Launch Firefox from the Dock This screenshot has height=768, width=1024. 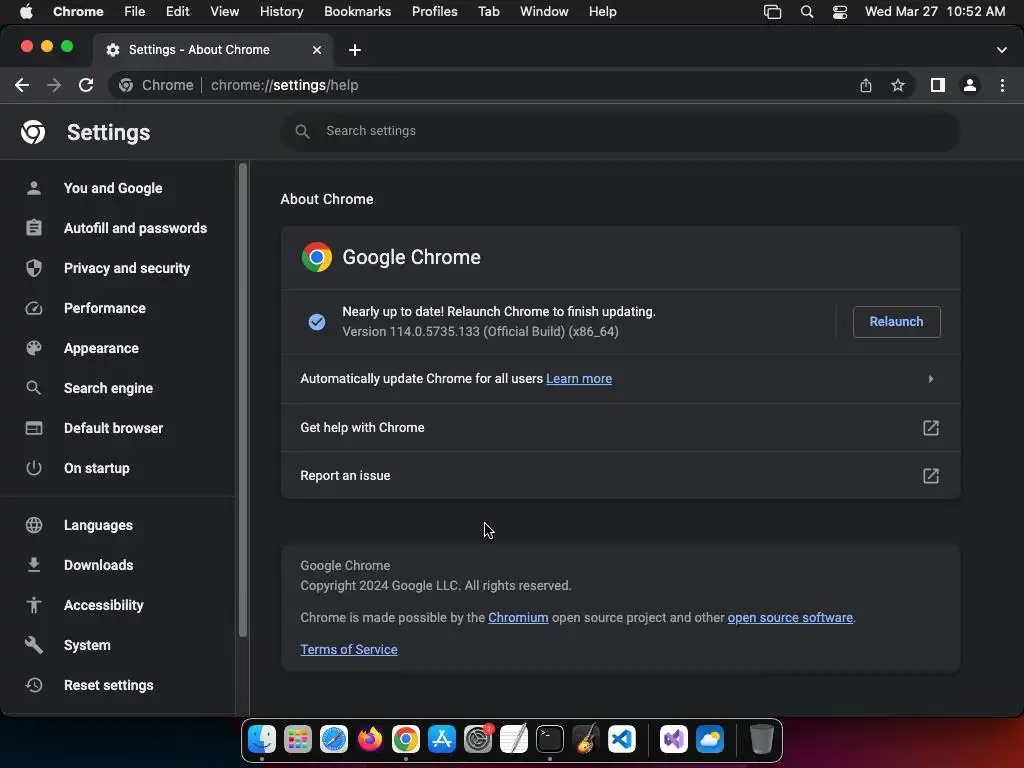point(370,739)
